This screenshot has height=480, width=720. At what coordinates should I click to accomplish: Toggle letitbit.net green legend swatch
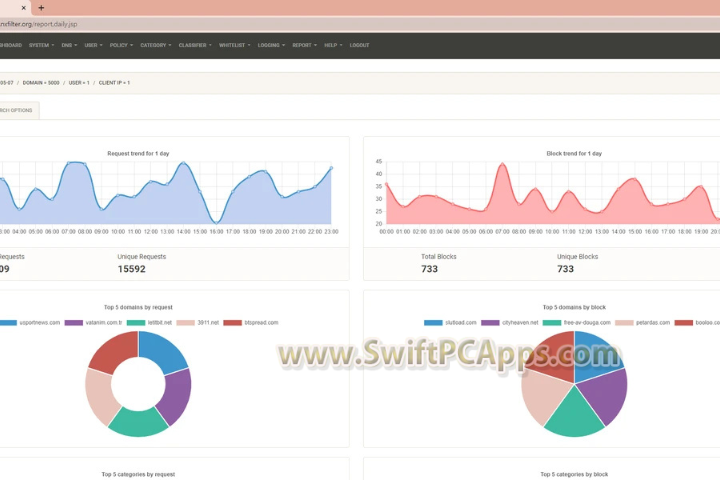[x=136, y=323]
